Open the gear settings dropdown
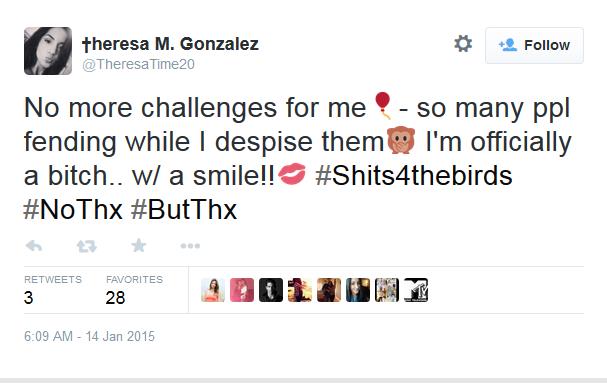Screen dimensions: 607x383 463,43
